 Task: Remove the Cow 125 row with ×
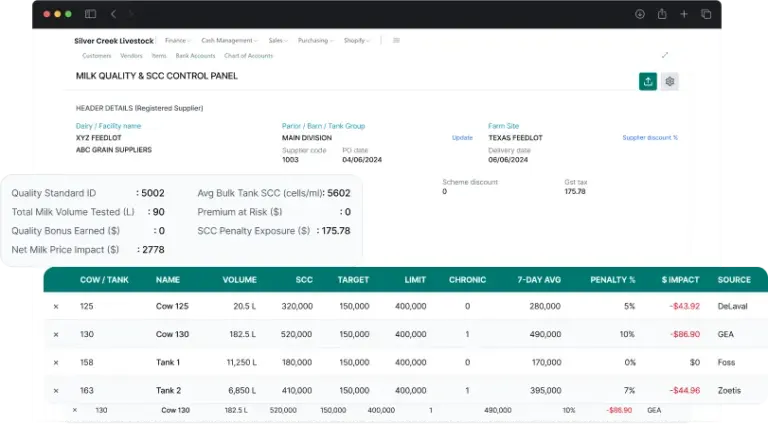pos(56,306)
